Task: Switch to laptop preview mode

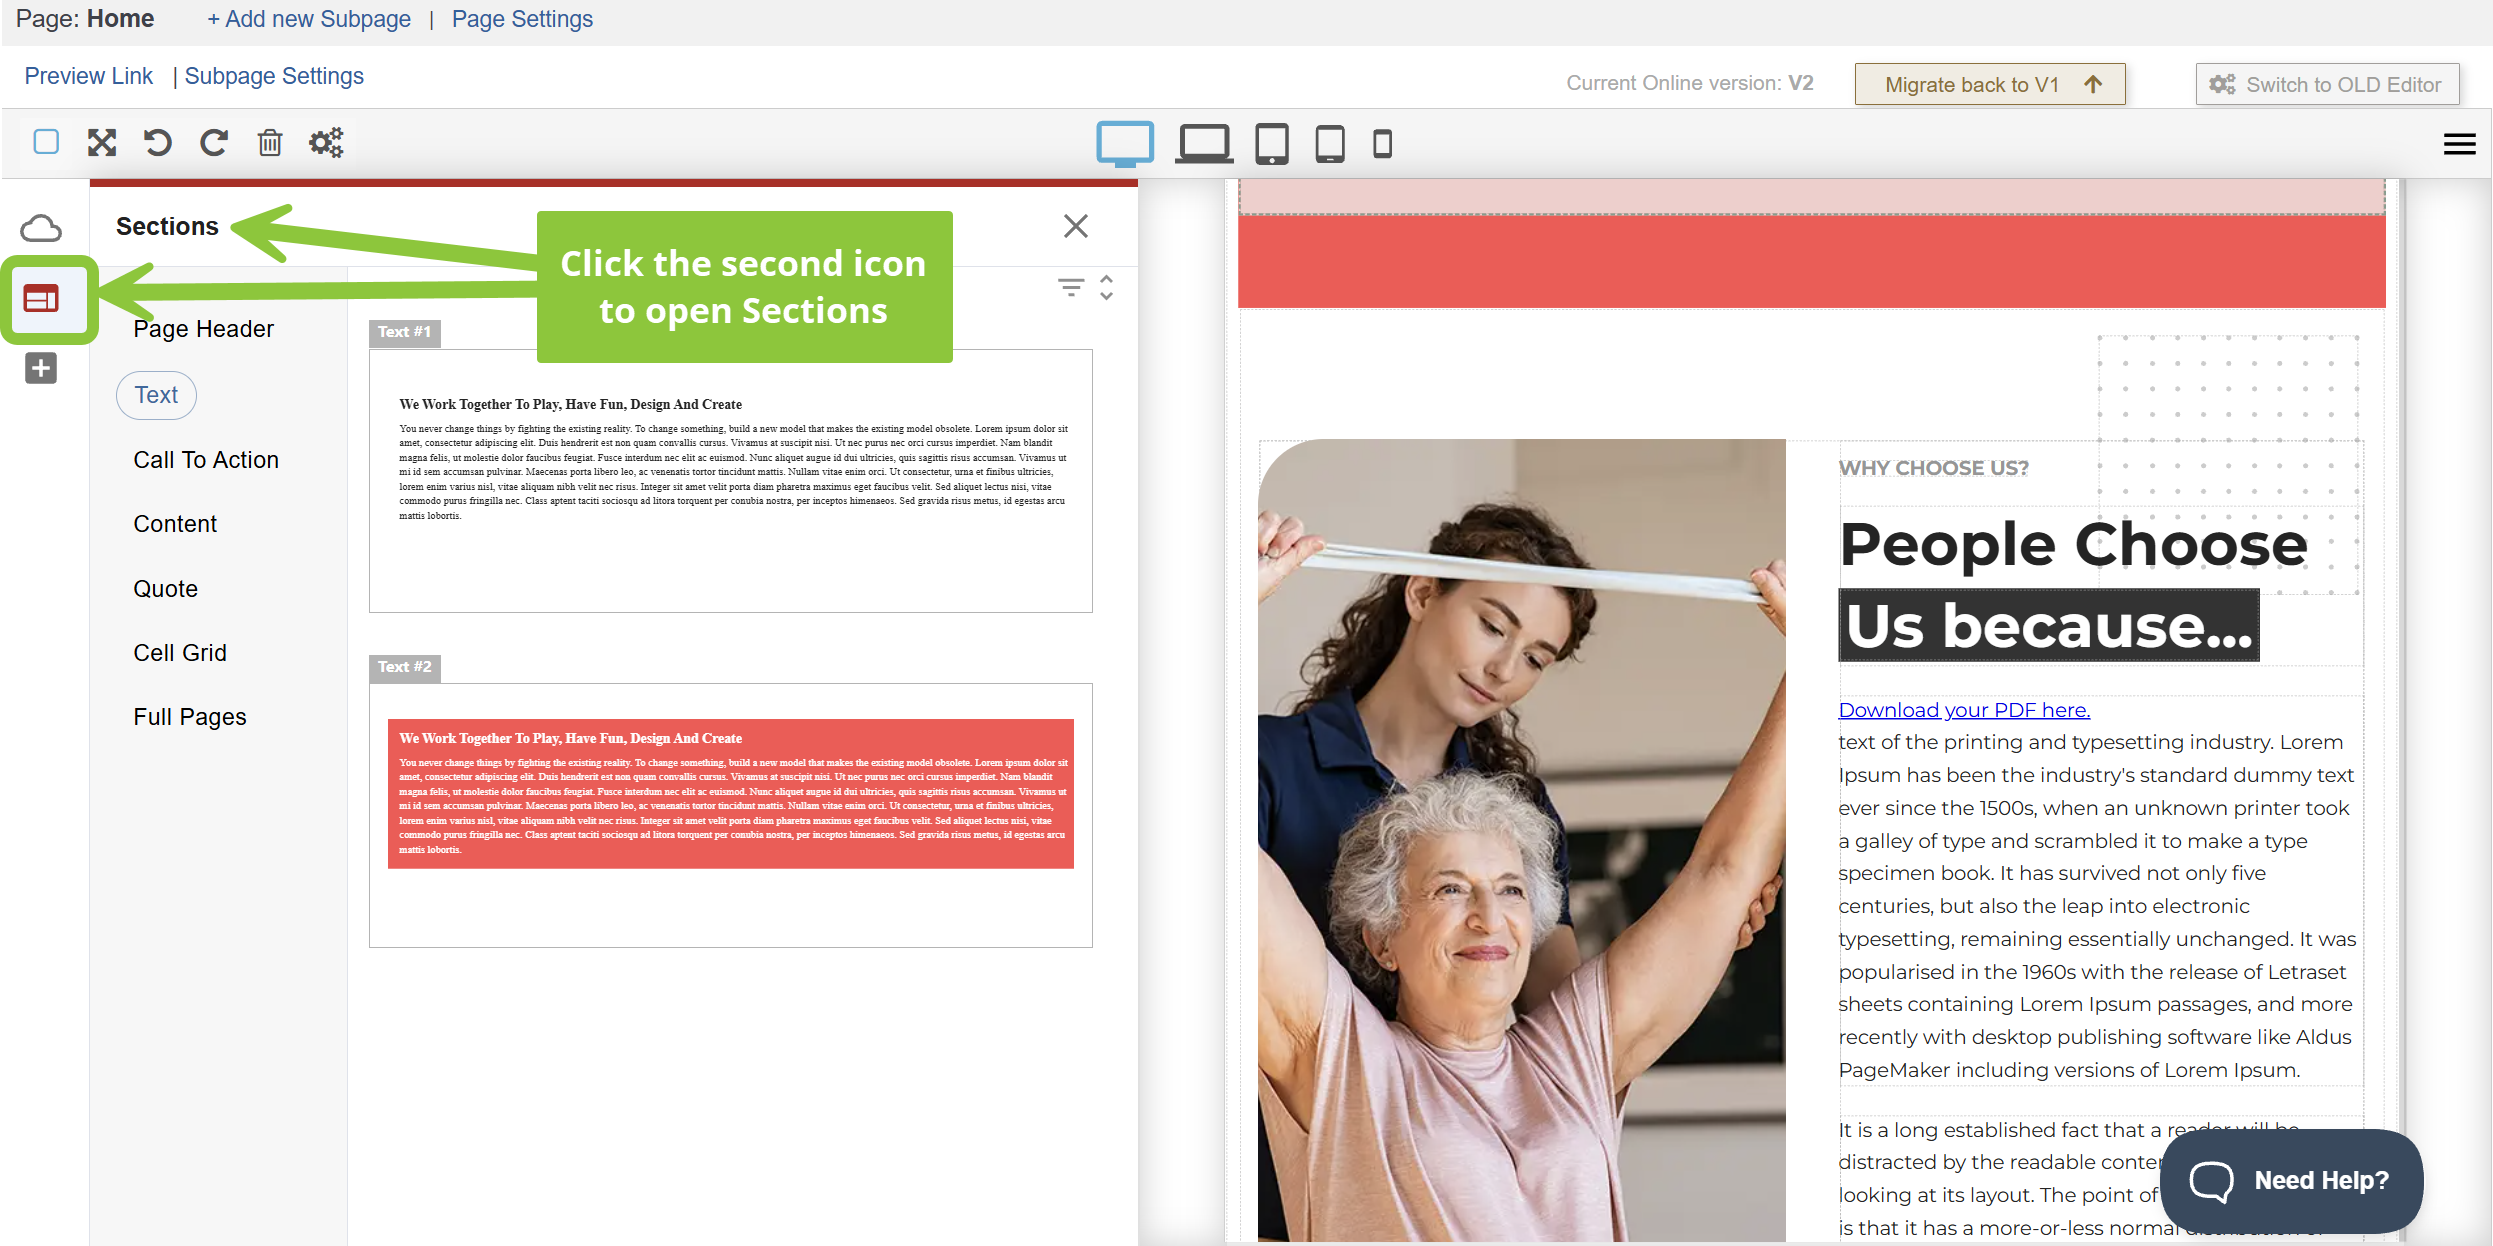Action: (1203, 144)
